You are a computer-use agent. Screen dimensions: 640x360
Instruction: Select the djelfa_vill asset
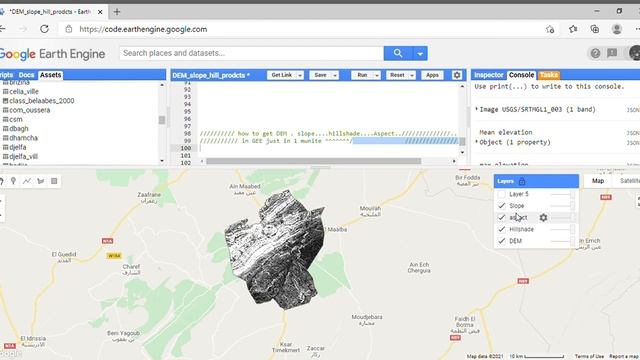coord(24,156)
